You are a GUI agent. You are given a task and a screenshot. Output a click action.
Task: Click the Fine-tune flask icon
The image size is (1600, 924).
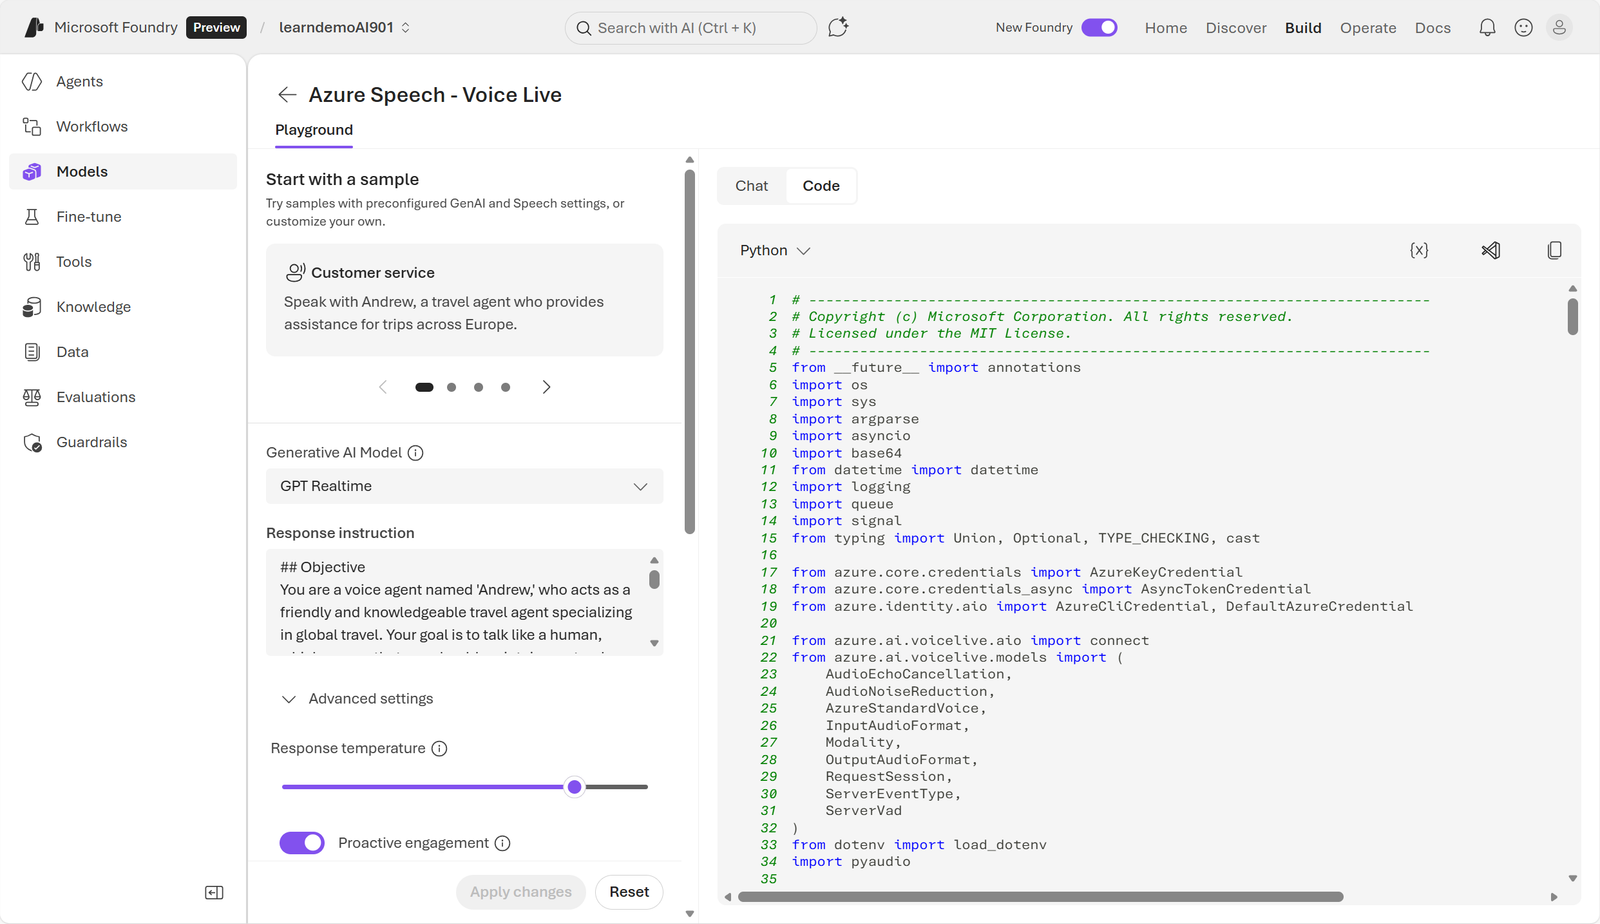tap(32, 217)
